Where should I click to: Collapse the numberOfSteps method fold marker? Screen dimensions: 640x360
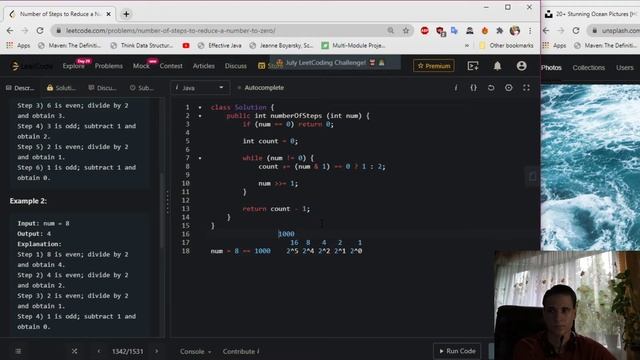[200, 116]
